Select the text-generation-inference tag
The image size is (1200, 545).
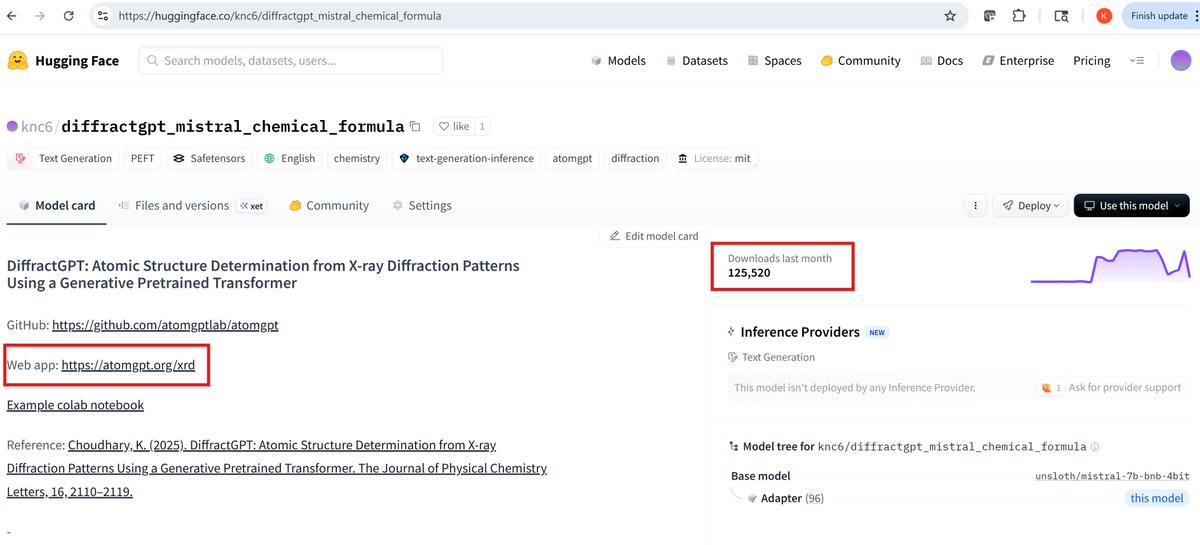click(x=466, y=158)
